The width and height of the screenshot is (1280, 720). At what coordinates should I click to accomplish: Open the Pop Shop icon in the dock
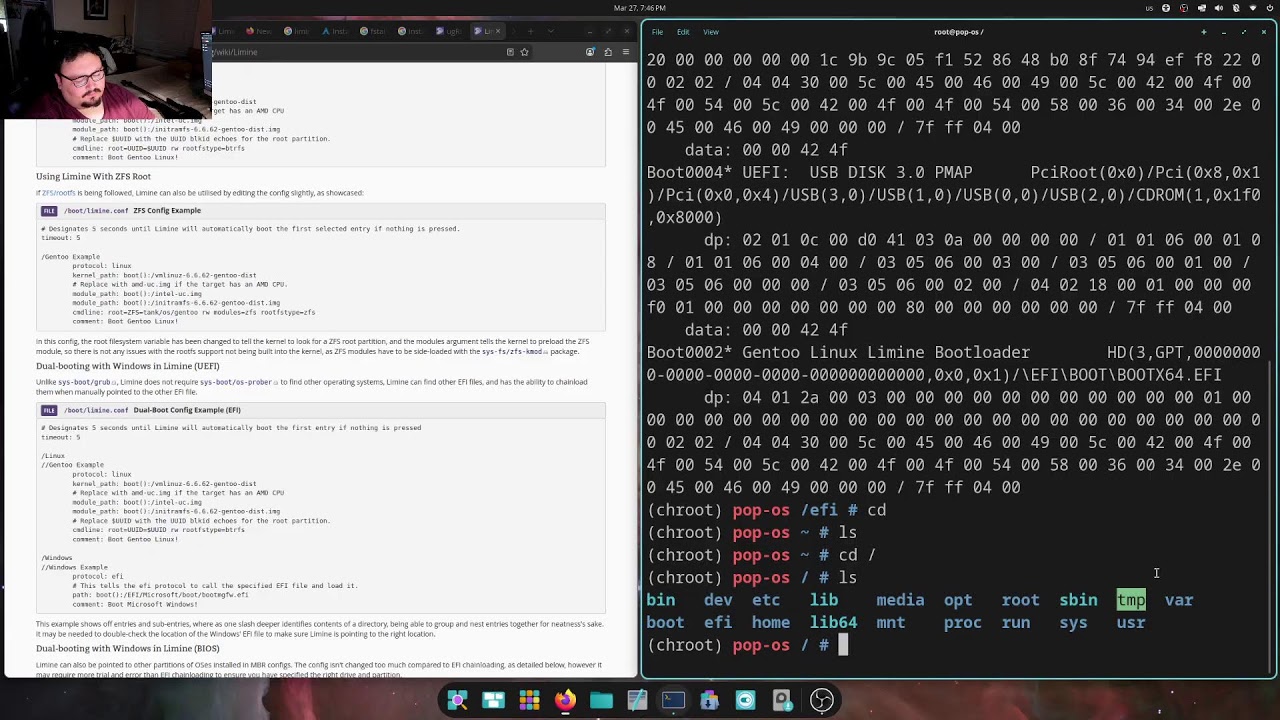pyautogui.click(x=710, y=700)
